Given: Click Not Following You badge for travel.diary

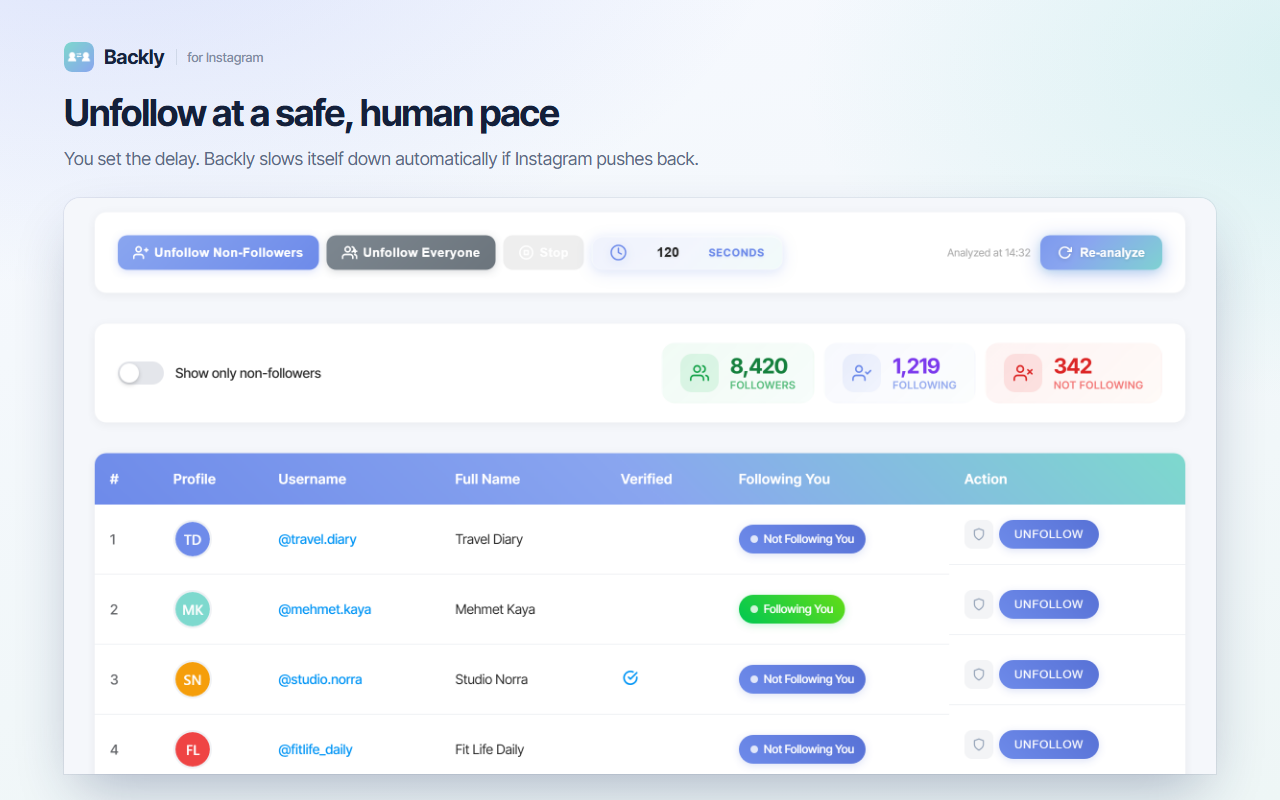Looking at the screenshot, I should click(x=802, y=539).
